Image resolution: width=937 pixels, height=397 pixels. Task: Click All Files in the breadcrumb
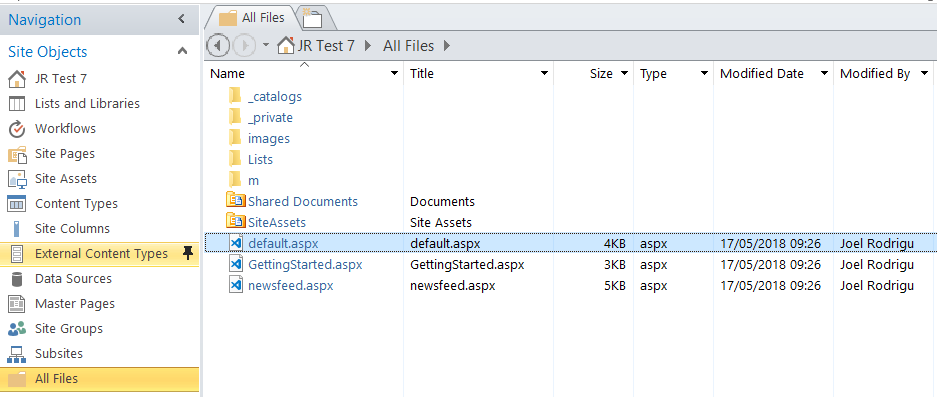[x=409, y=45]
